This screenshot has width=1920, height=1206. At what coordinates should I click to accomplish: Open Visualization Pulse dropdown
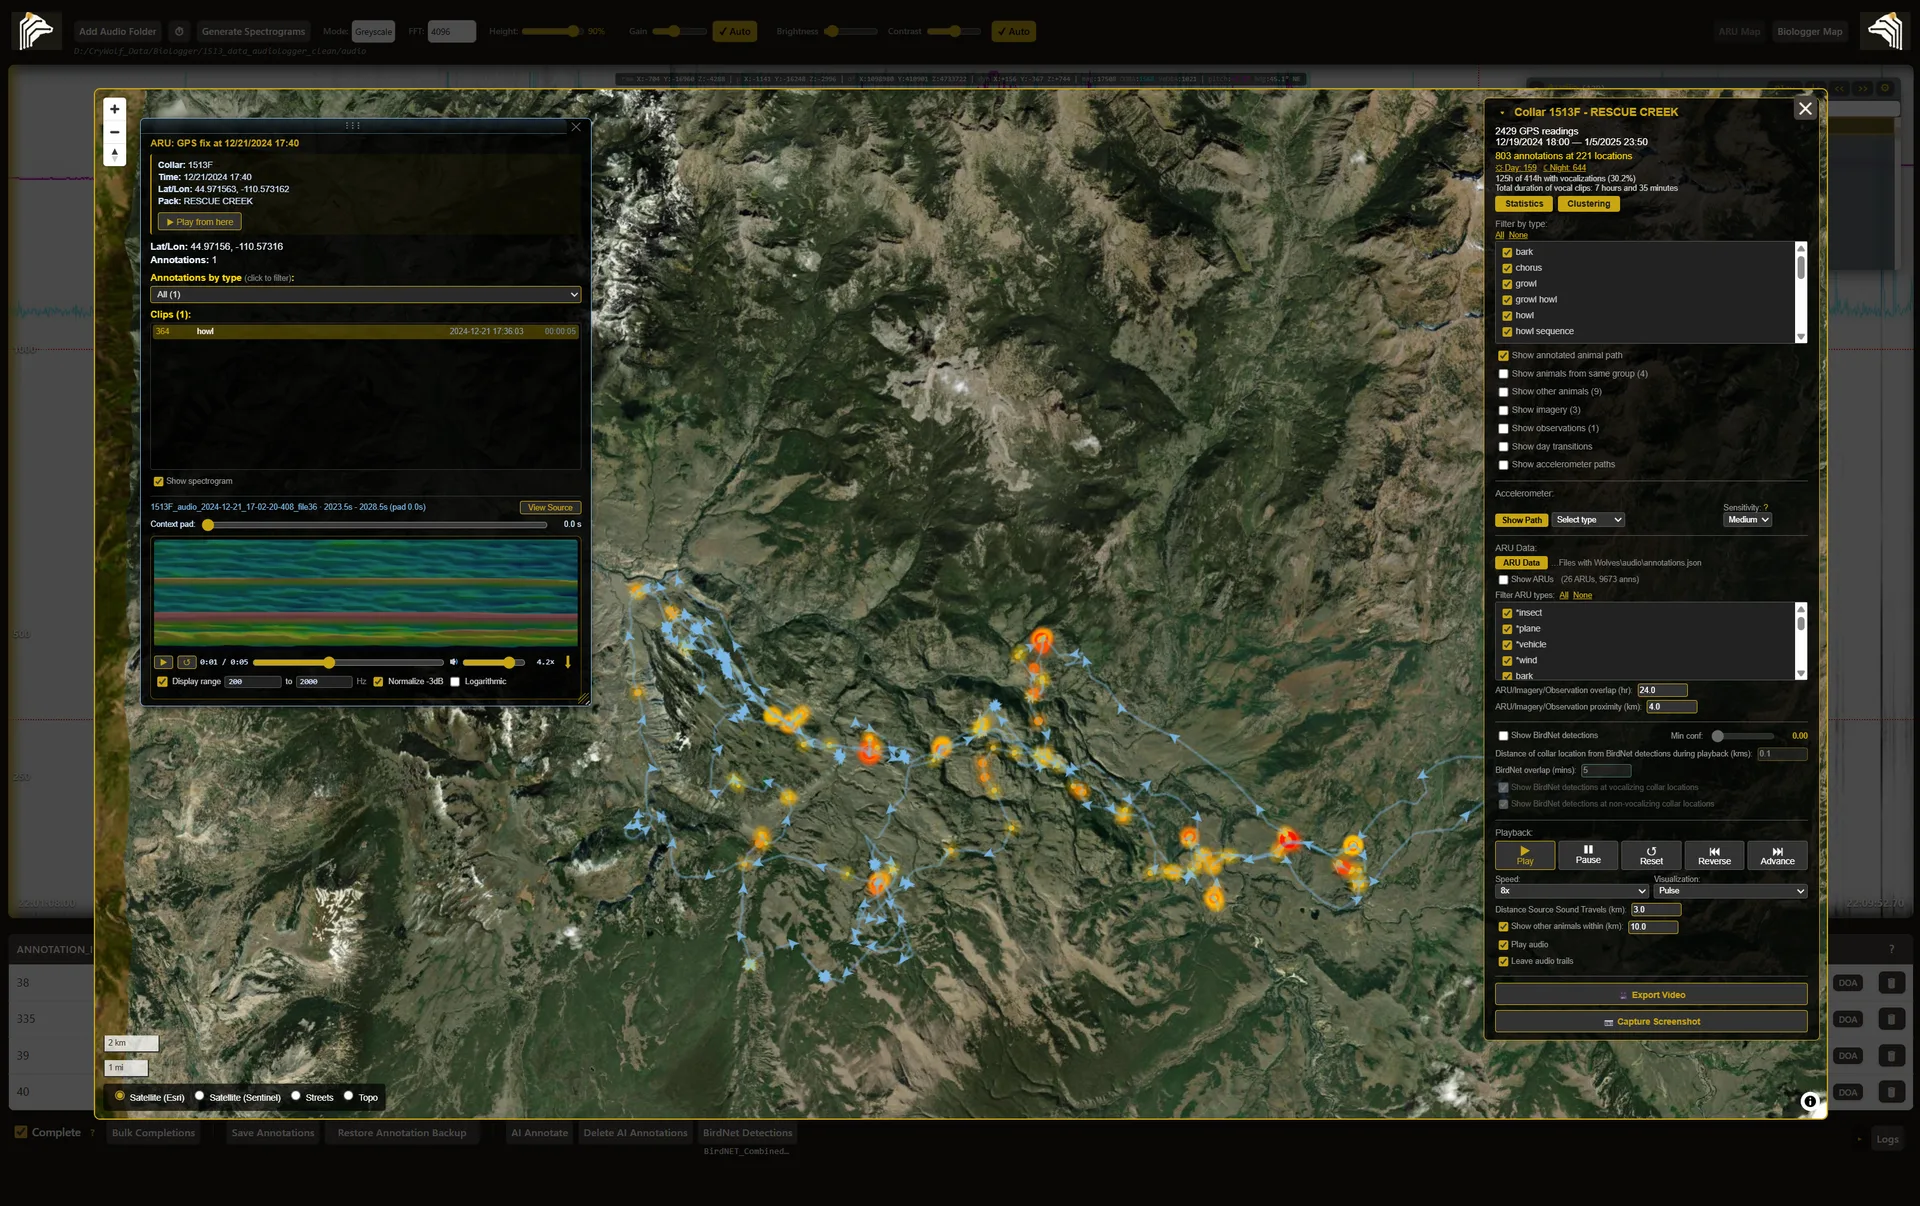(x=1730, y=891)
